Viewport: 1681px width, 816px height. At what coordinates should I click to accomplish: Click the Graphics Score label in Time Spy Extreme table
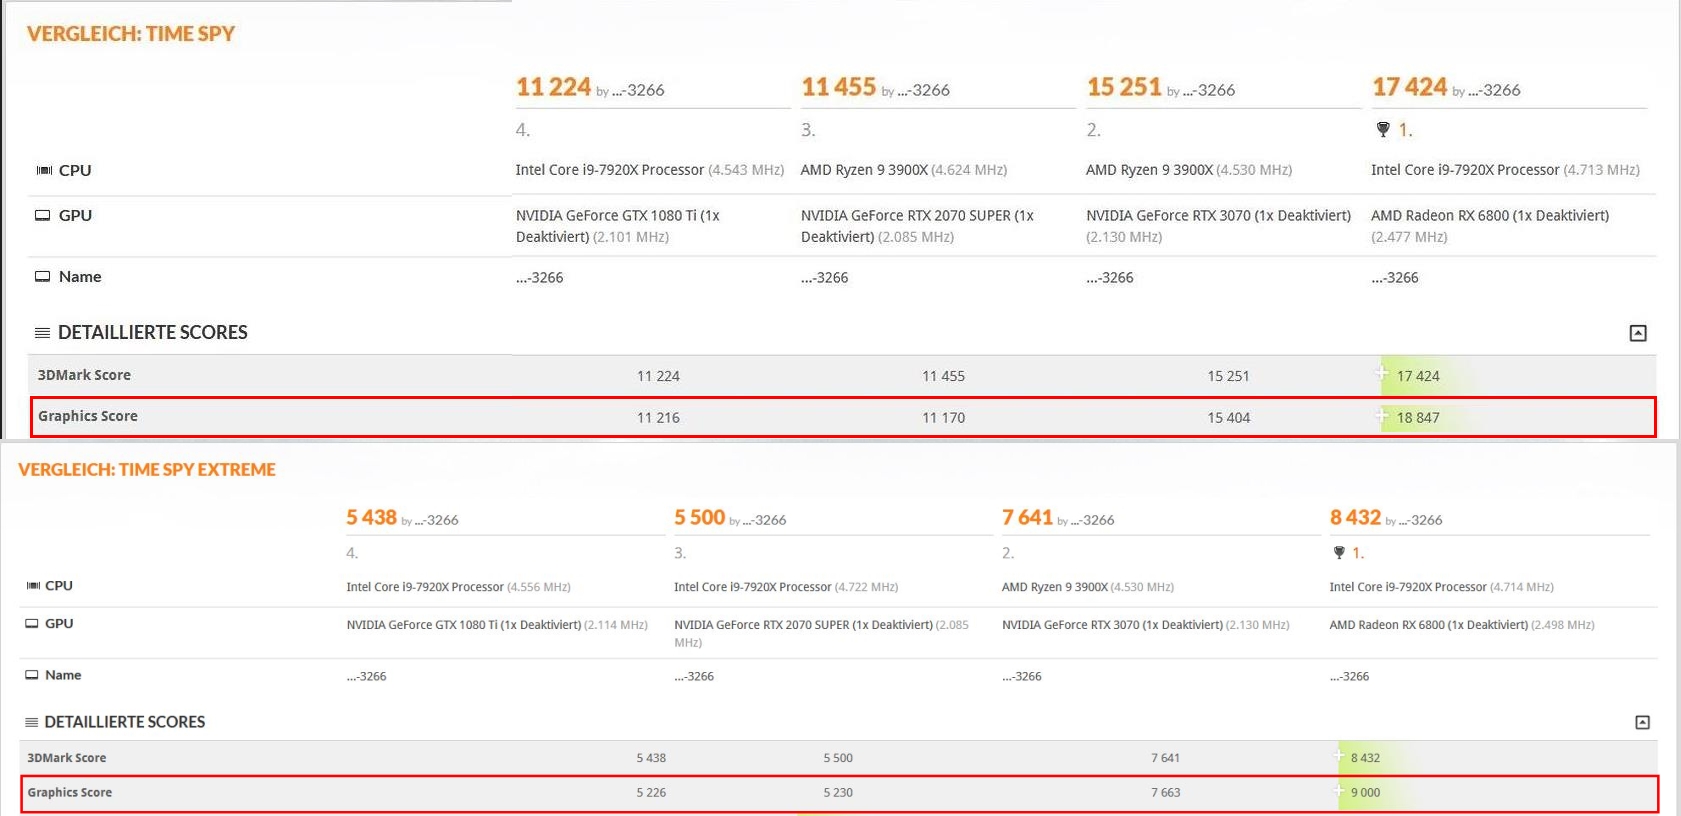tap(70, 792)
